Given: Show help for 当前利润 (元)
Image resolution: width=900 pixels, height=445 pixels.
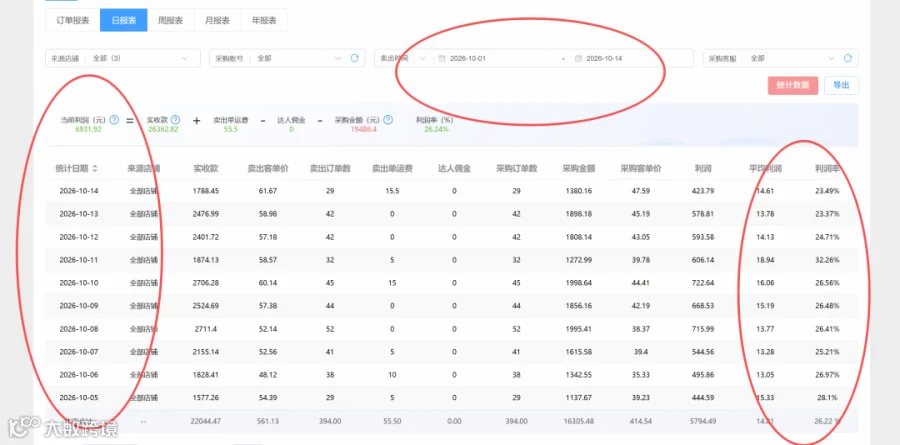Looking at the screenshot, I should [114, 120].
